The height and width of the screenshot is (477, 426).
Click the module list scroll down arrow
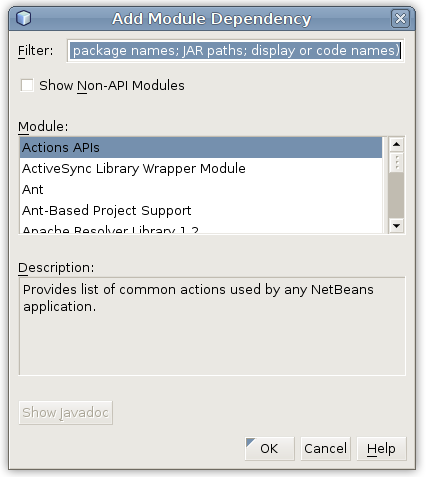(396, 226)
